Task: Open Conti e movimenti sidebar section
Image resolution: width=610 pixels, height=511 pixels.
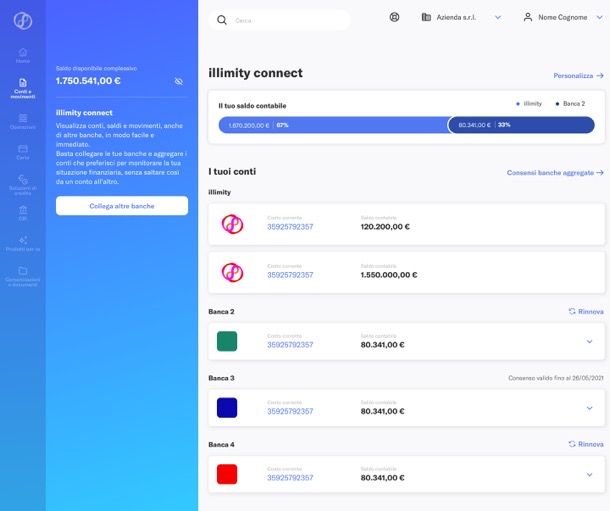Action: point(23,88)
